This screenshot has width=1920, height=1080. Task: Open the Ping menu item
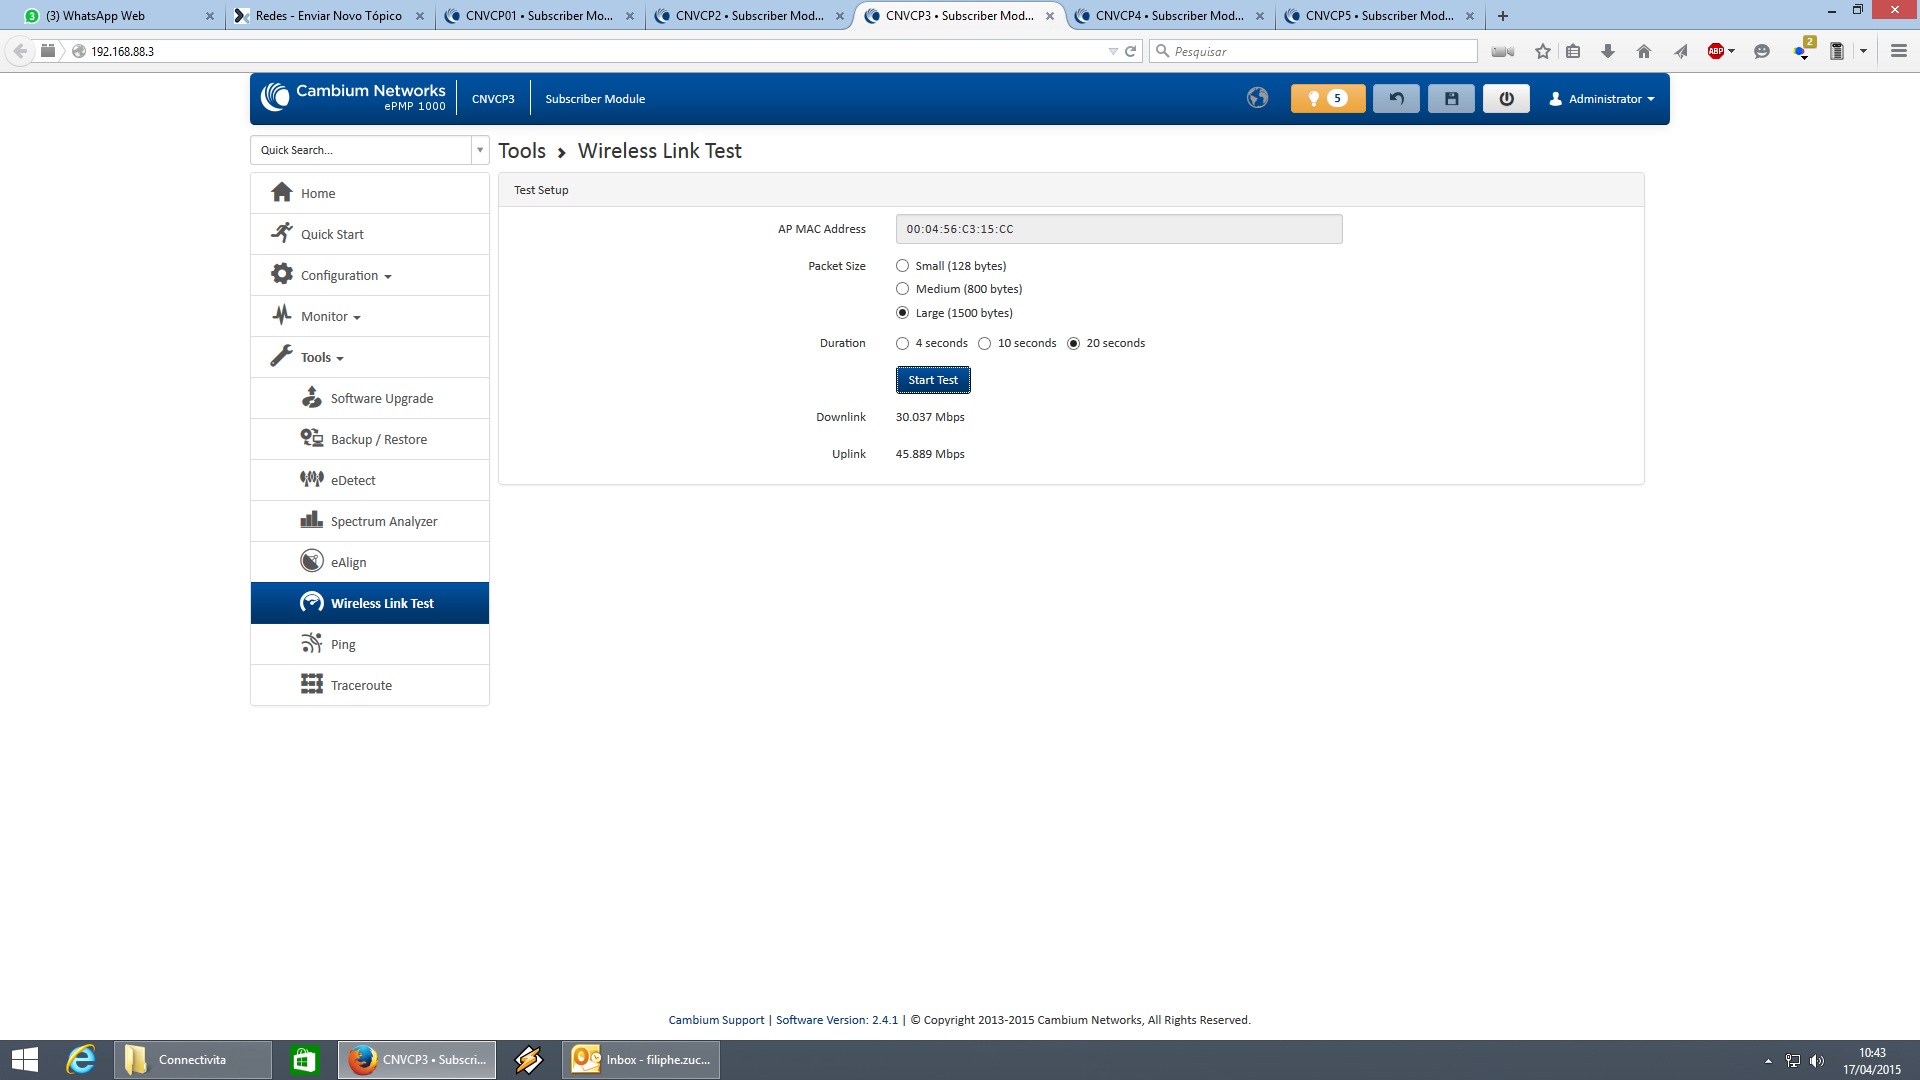coord(343,644)
